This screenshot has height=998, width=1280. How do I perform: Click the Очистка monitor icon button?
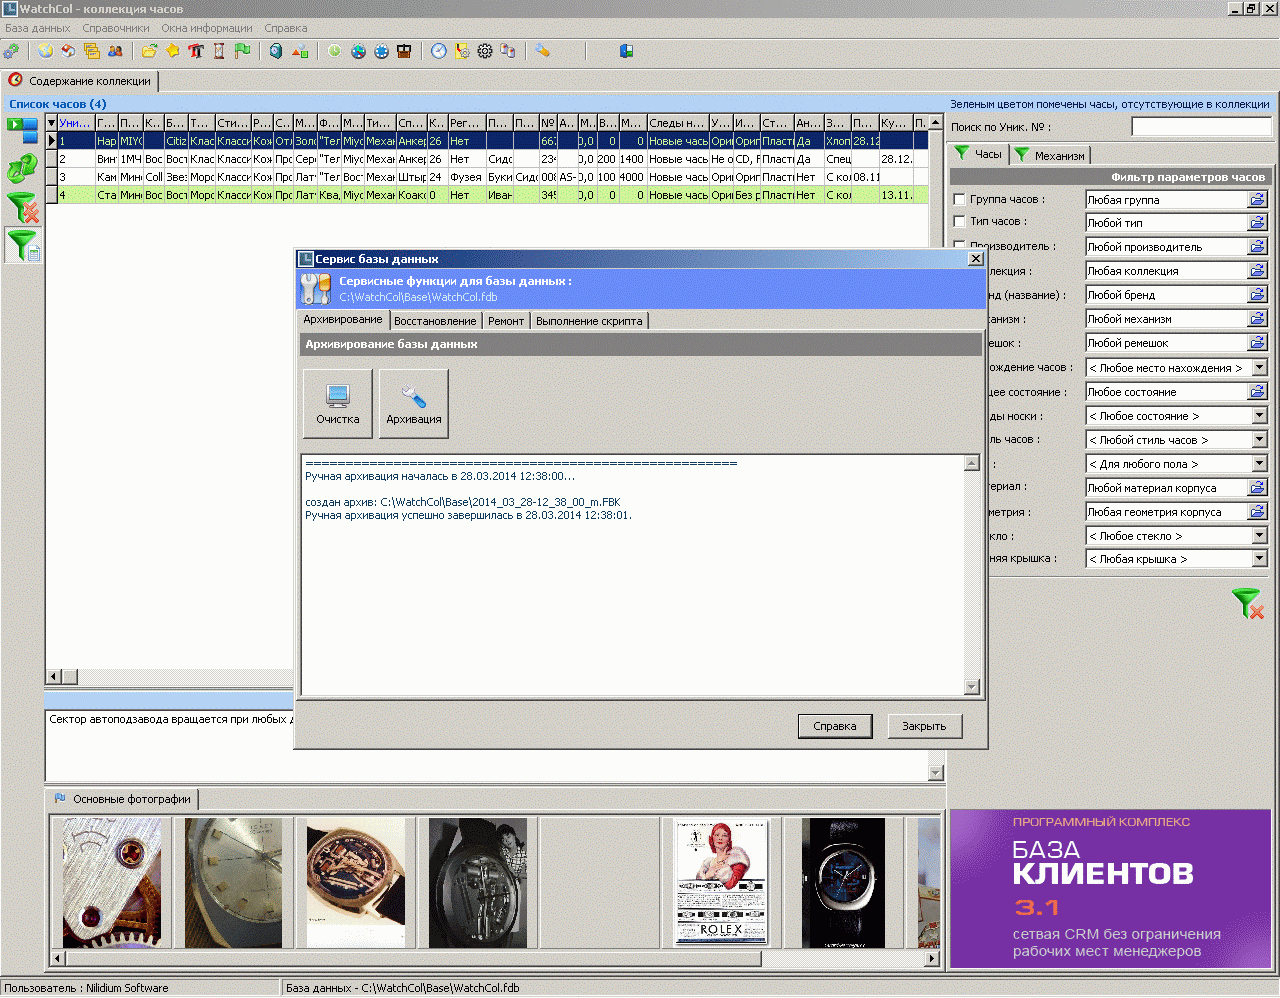pyautogui.click(x=338, y=403)
